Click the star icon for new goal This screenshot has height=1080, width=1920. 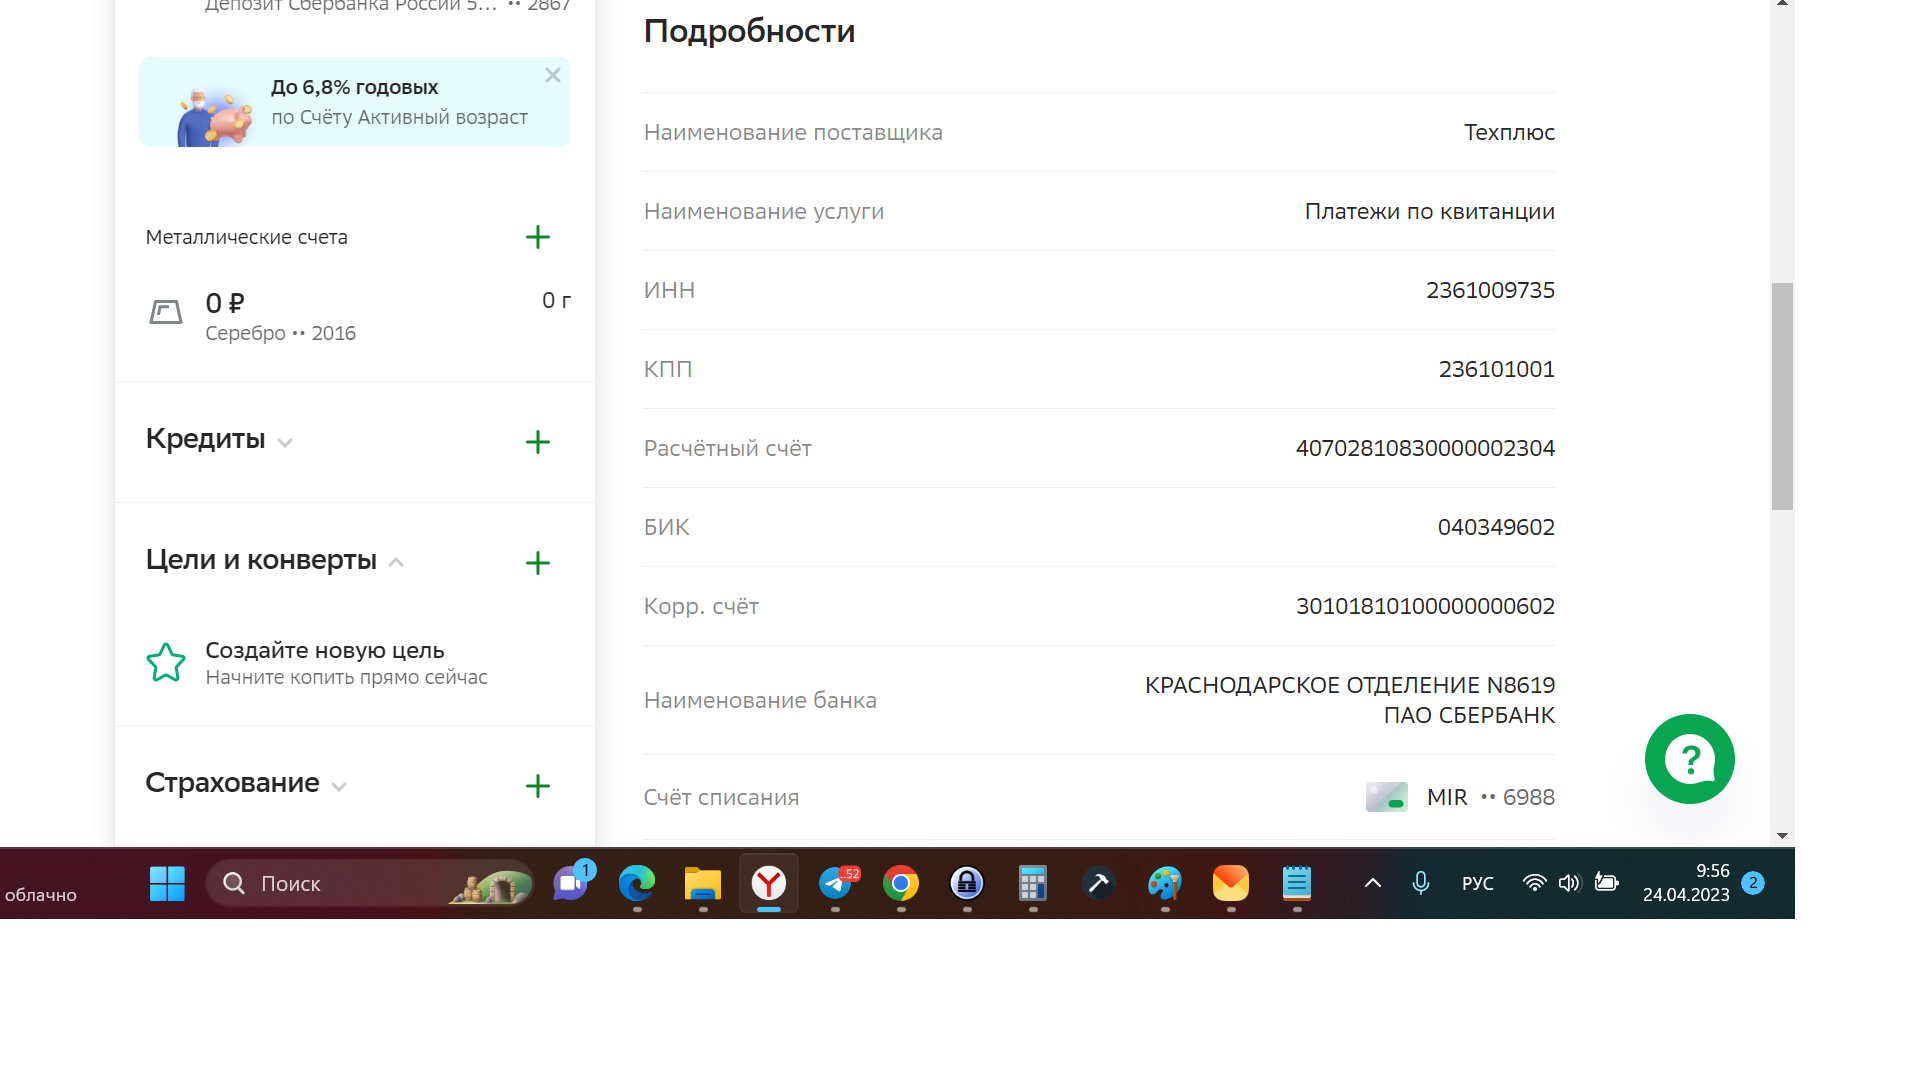pos(166,663)
